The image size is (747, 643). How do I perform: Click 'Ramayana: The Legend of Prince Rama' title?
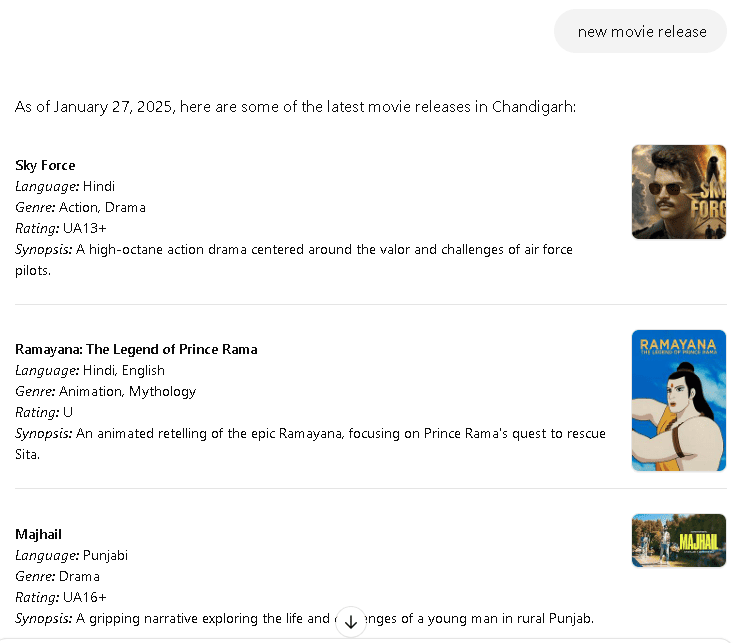(x=136, y=349)
